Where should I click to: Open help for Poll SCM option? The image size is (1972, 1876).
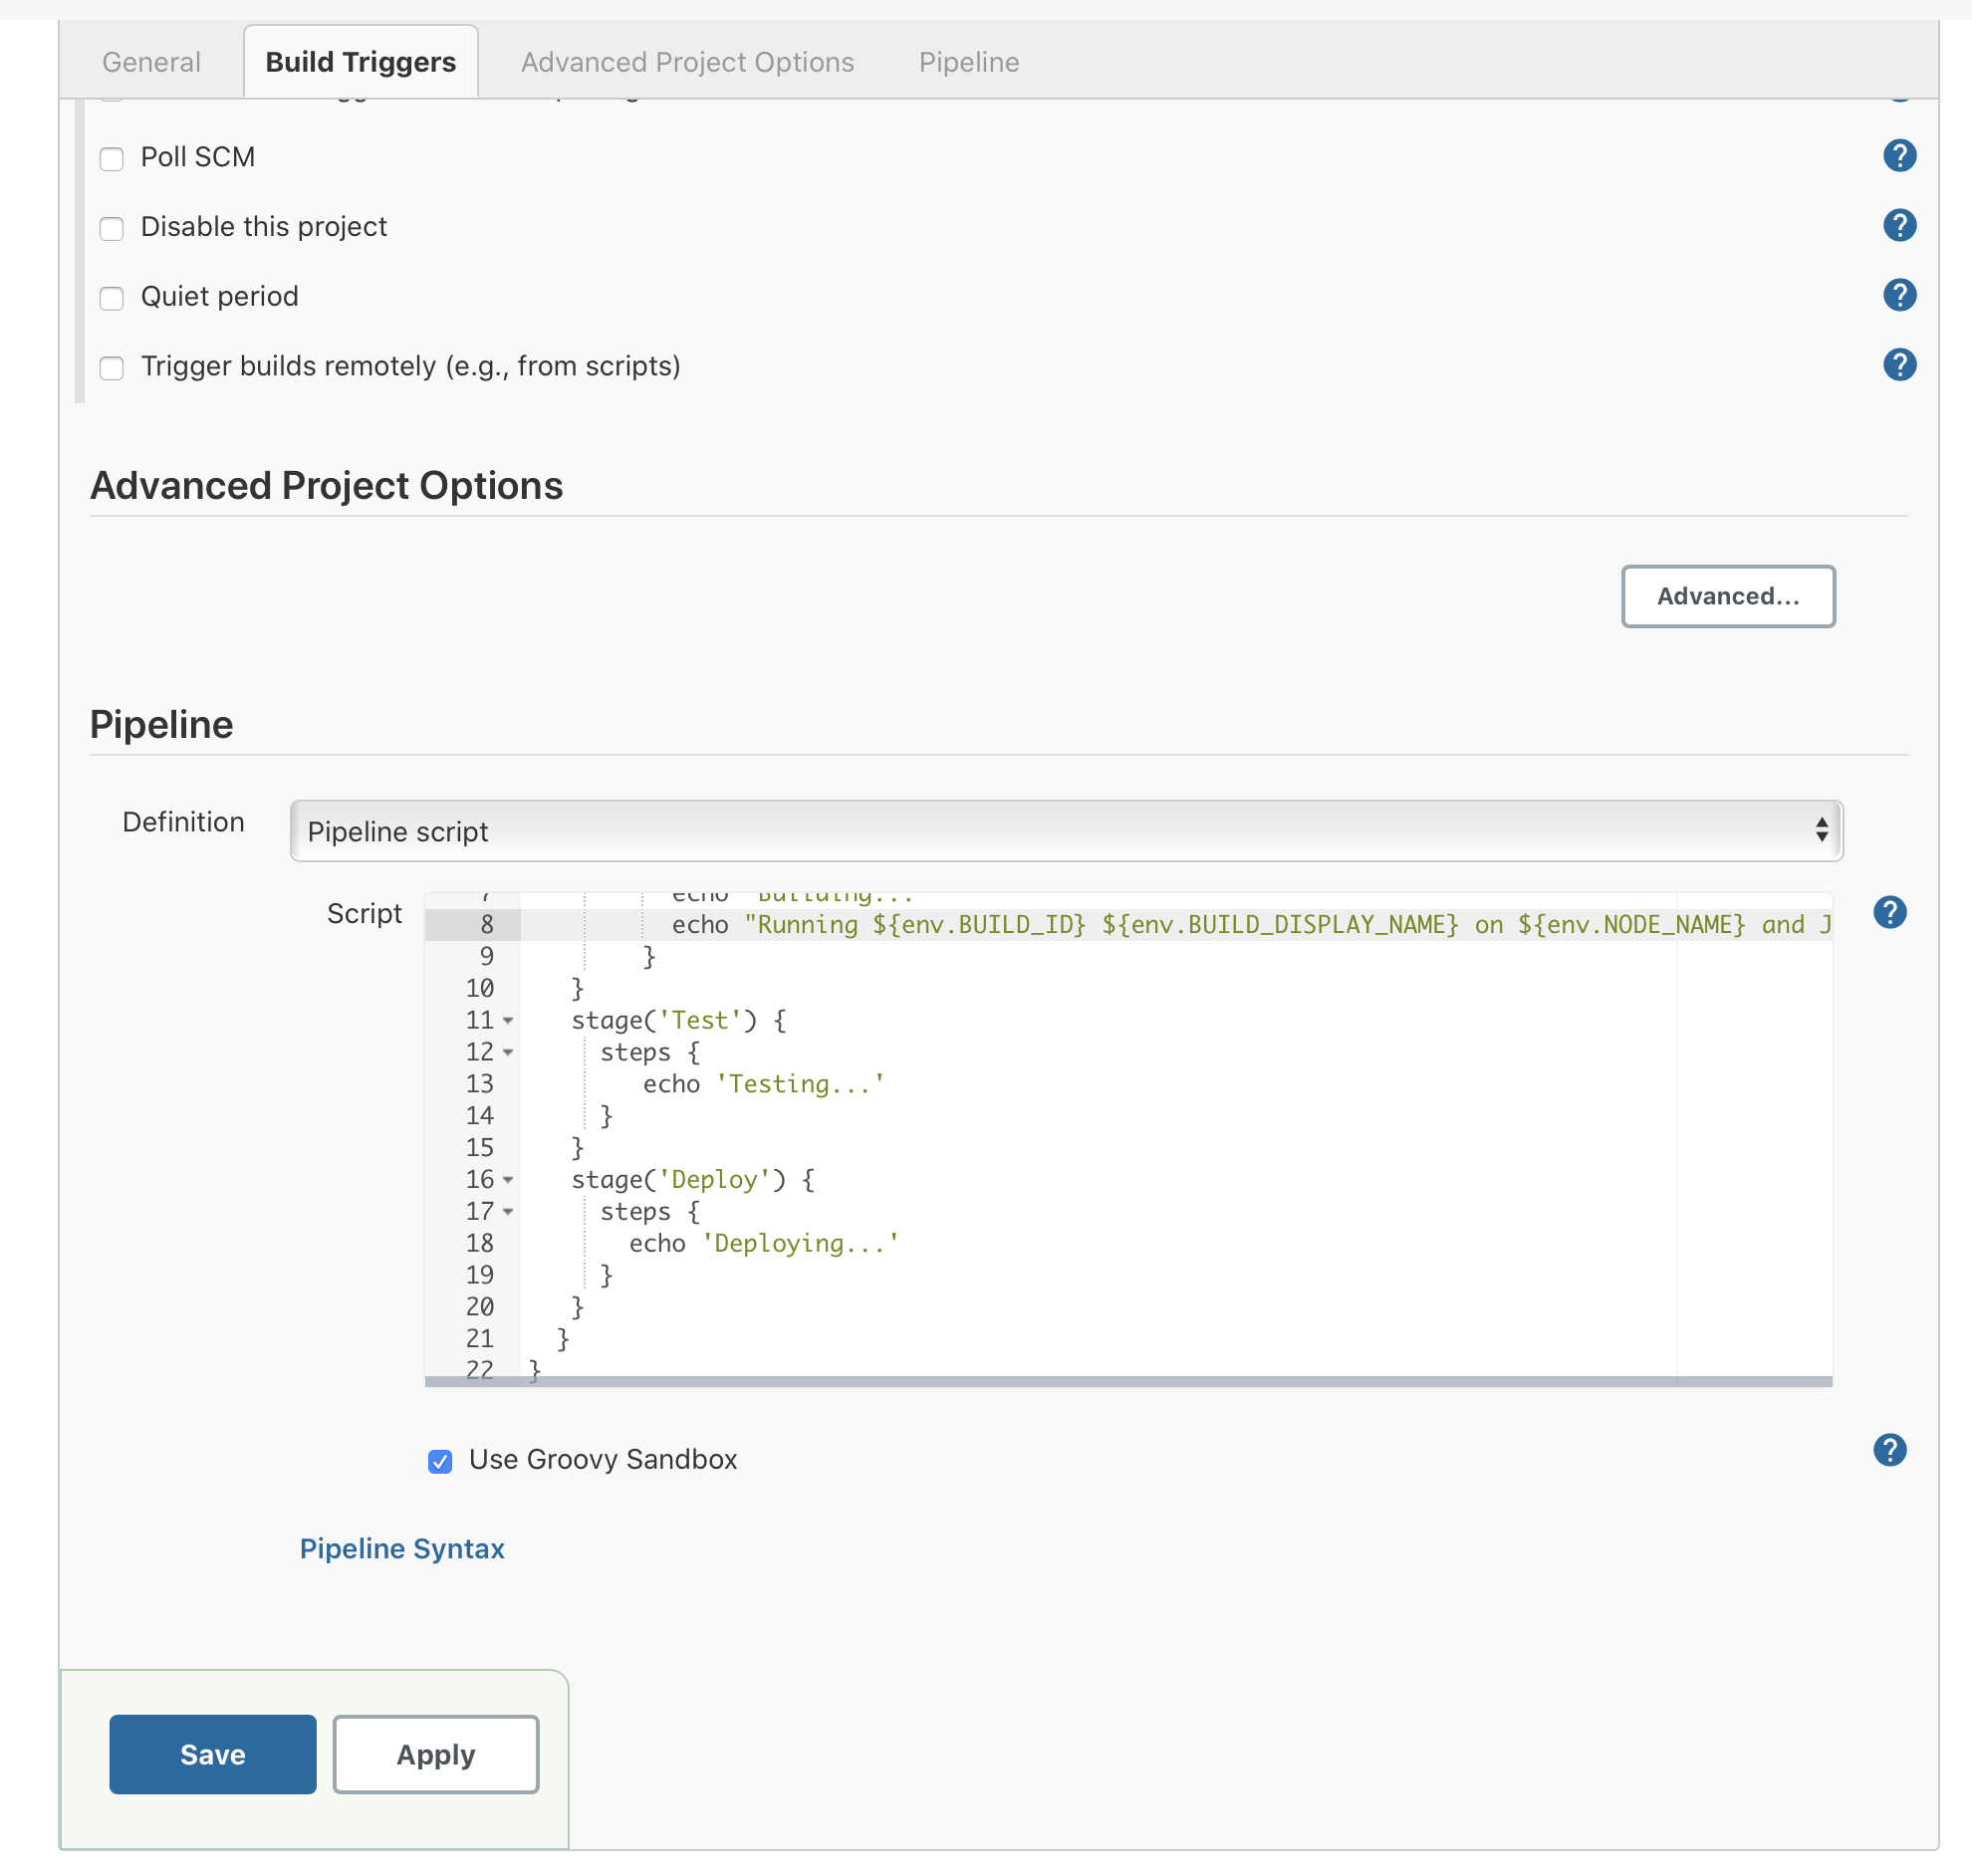point(1898,156)
